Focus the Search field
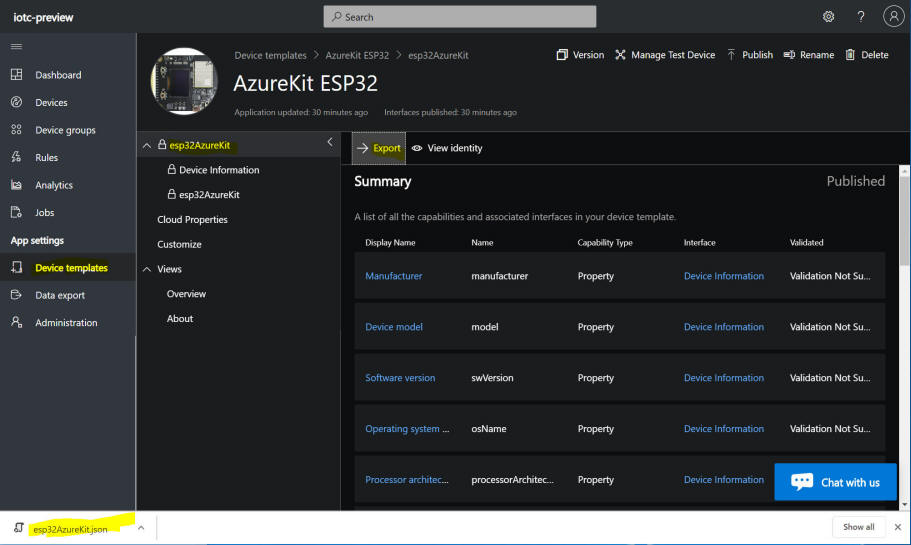The height and width of the screenshot is (545, 911). (460, 17)
